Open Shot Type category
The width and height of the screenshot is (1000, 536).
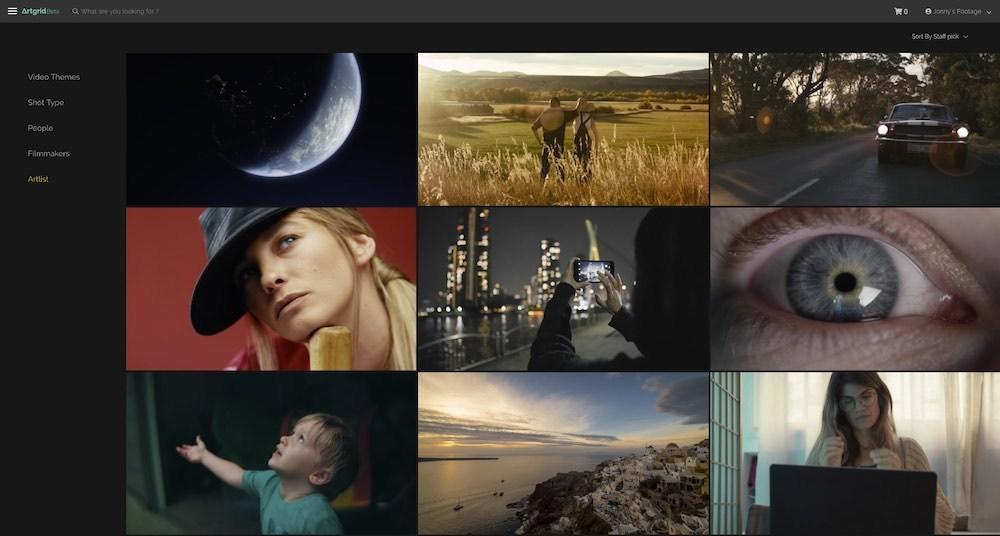(46, 103)
